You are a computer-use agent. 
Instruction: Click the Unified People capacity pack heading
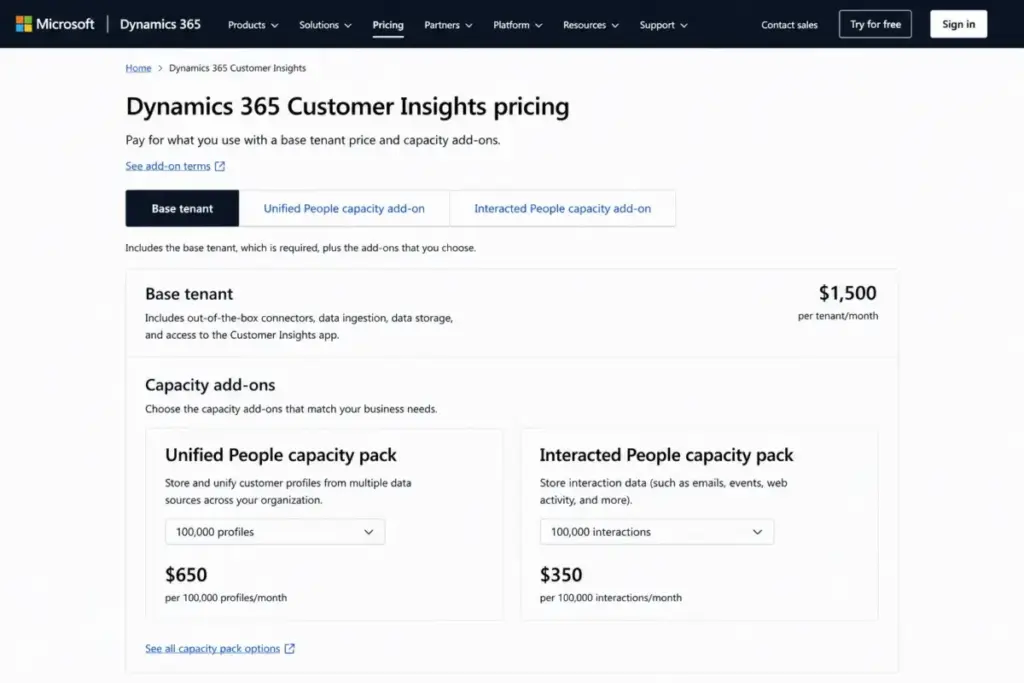[281, 455]
